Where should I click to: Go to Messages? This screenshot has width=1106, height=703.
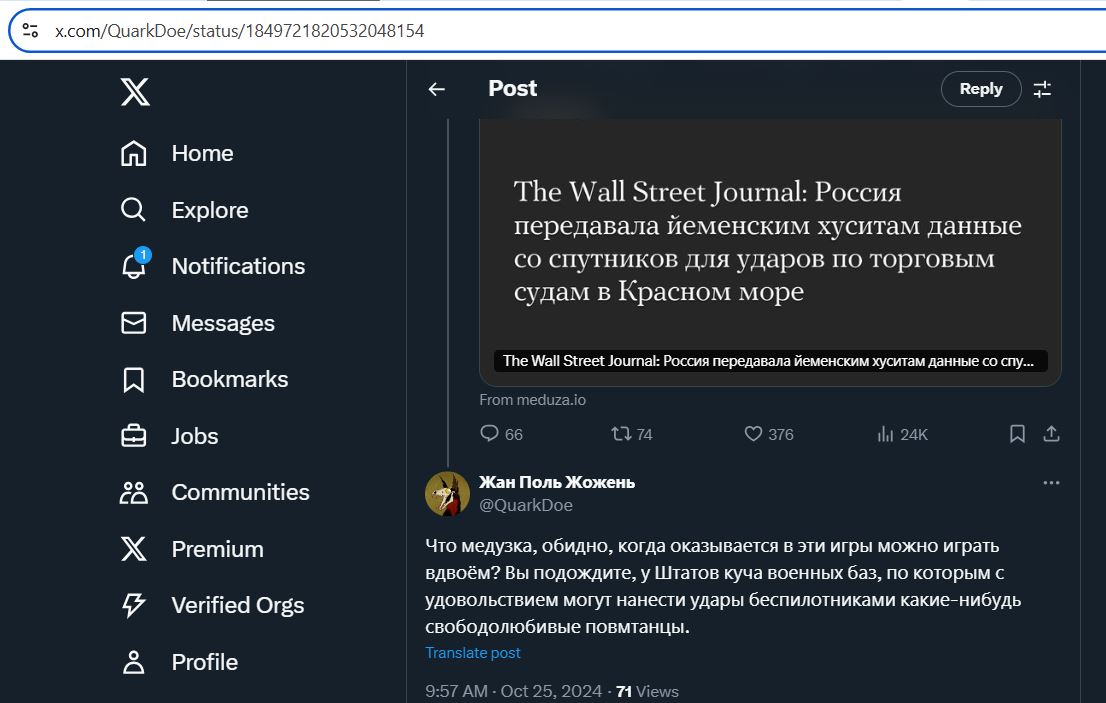click(197, 323)
